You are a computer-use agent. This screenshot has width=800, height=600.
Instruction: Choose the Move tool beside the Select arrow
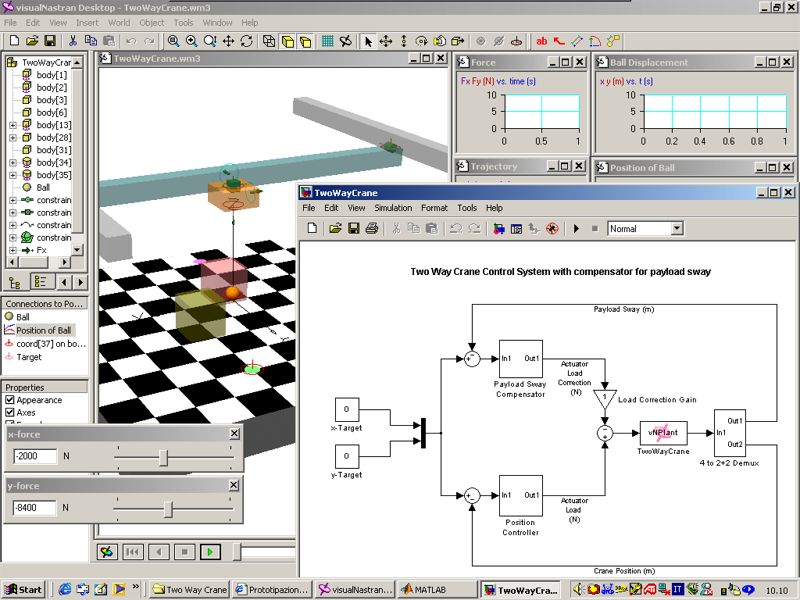[x=386, y=41]
